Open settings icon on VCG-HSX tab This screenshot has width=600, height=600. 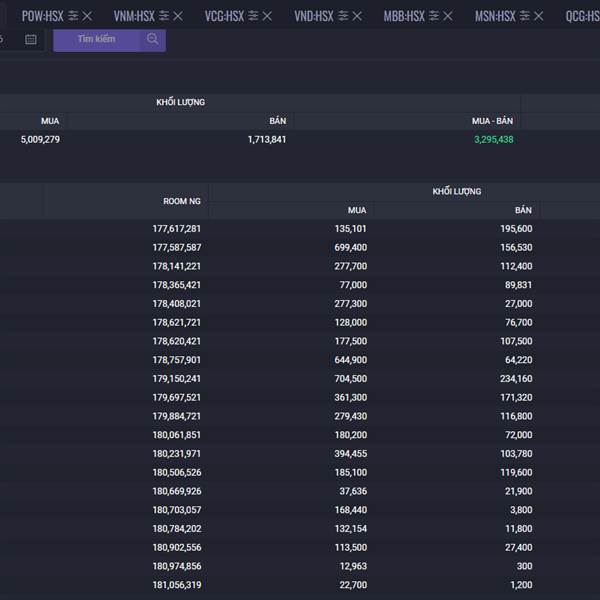(x=253, y=16)
